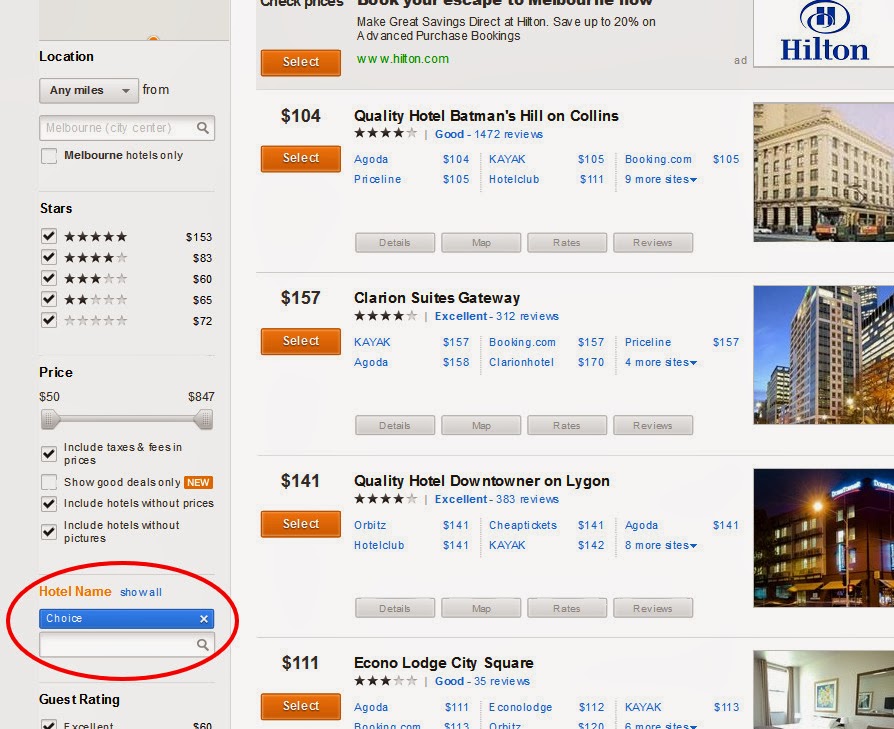The height and width of the screenshot is (729, 894).
Task: Uncheck the three-star $60 filter checkbox
Action: pyautogui.click(x=49, y=278)
